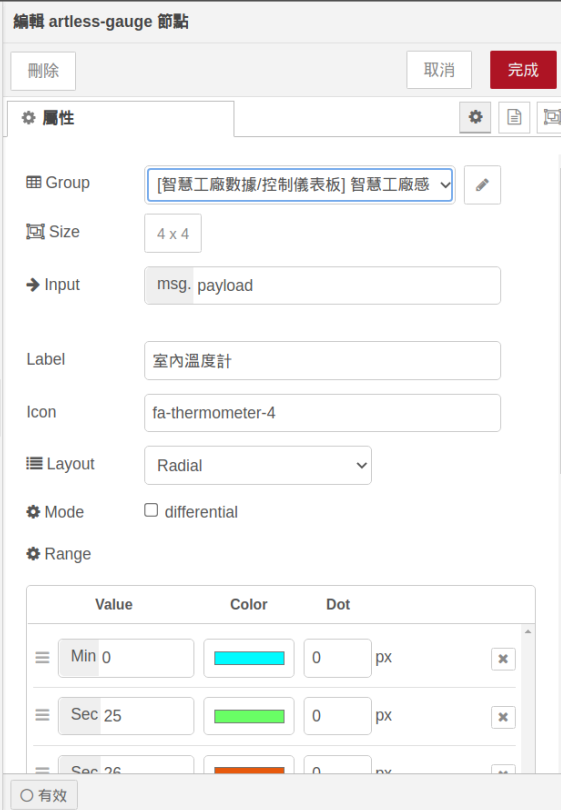This screenshot has width=561, height=810.
Task: Click the Range section label
Action: [x=59, y=554]
